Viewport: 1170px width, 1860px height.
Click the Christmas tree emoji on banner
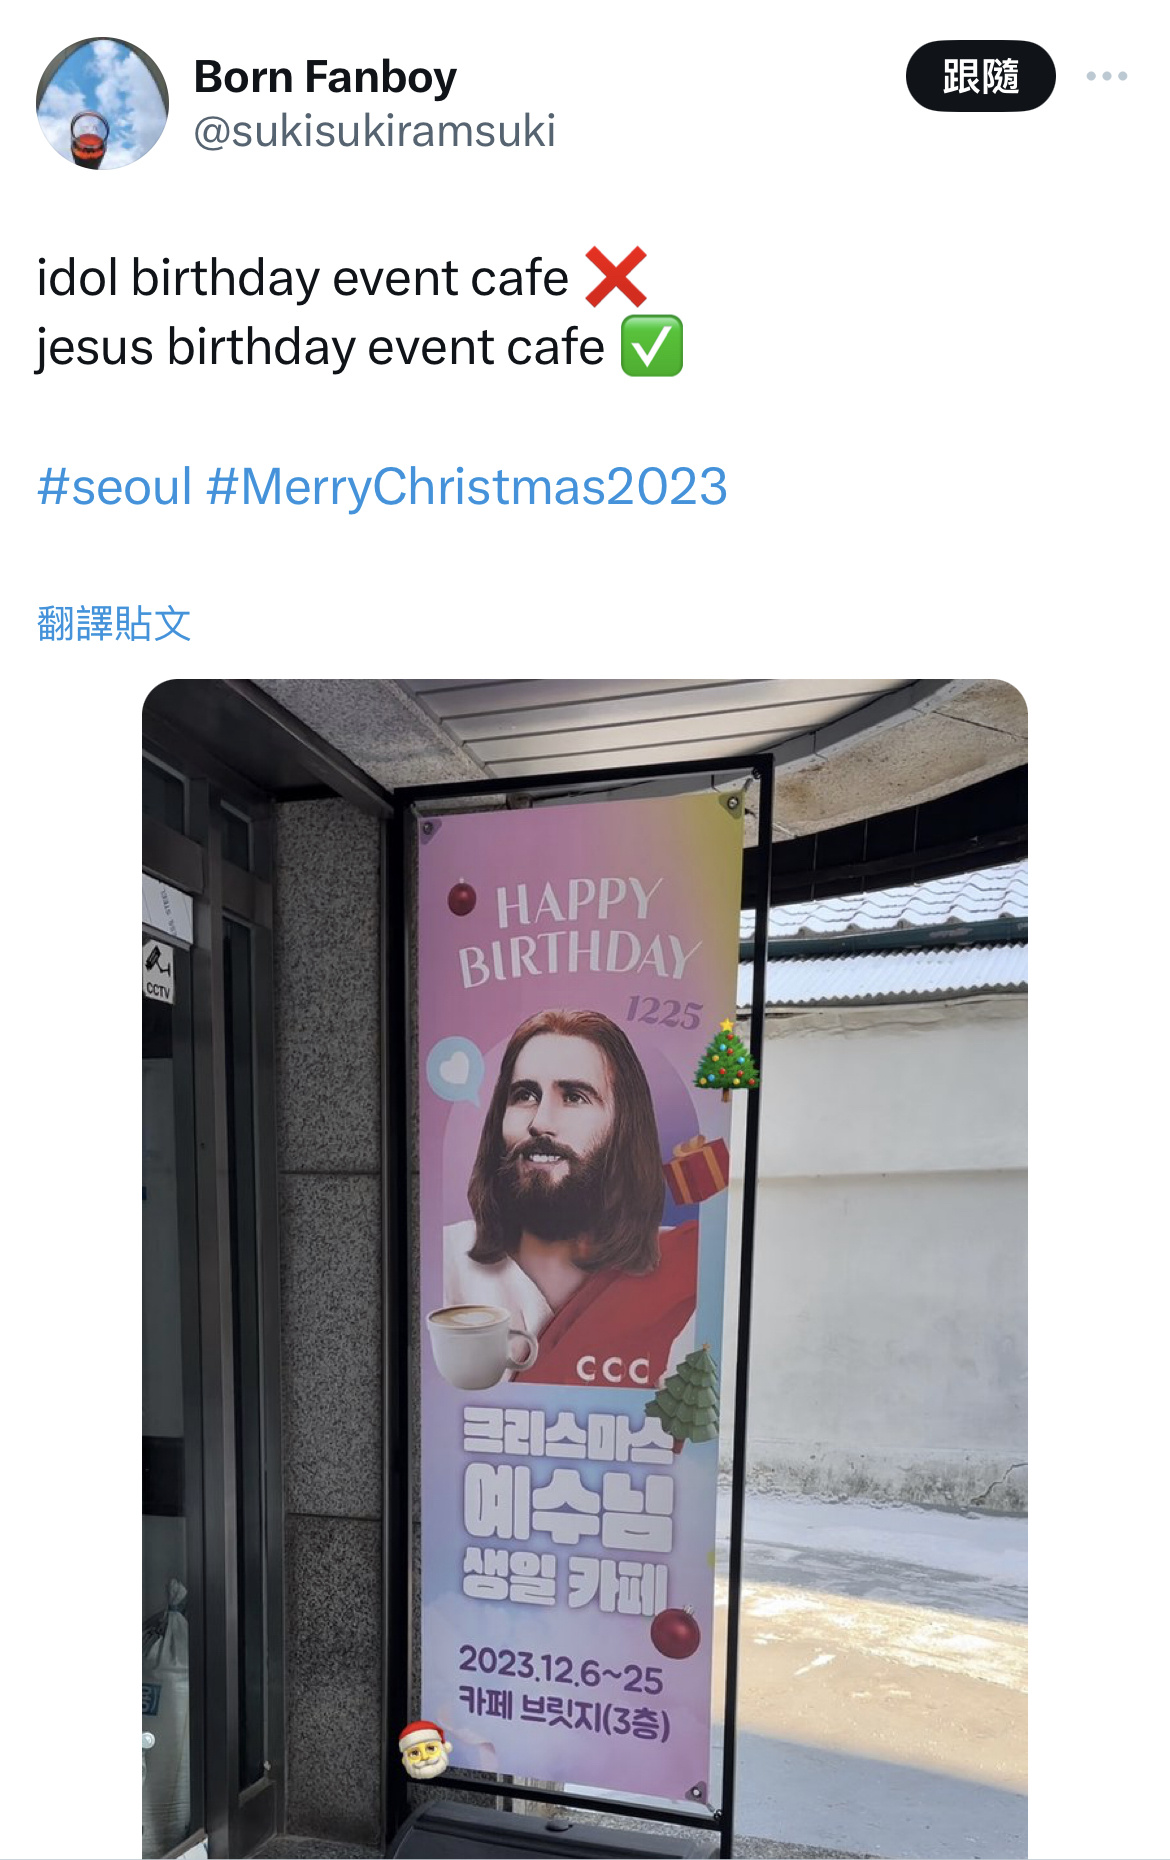(726, 1057)
